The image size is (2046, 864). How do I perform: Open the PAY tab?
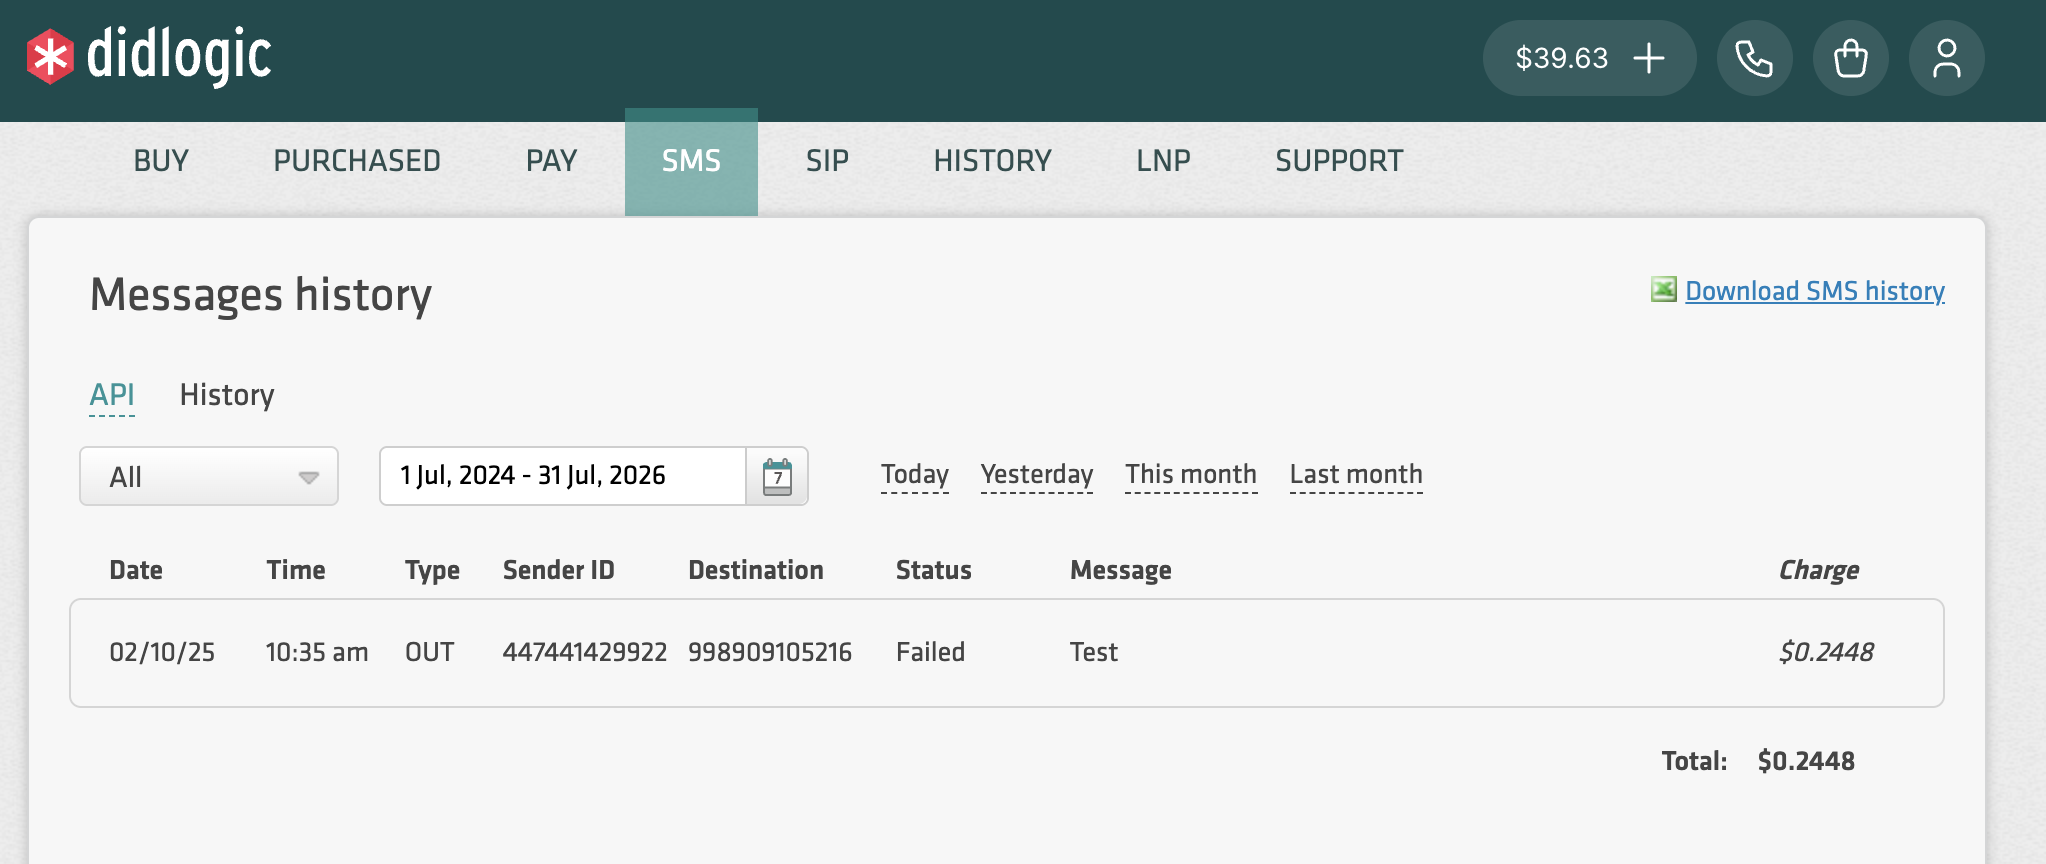click(551, 161)
